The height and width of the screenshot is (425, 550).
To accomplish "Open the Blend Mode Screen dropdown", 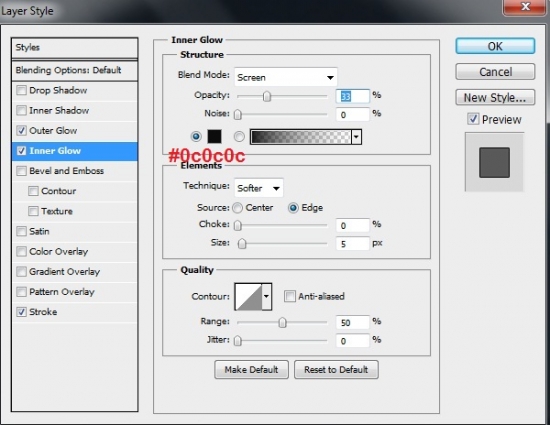I will click(x=286, y=77).
